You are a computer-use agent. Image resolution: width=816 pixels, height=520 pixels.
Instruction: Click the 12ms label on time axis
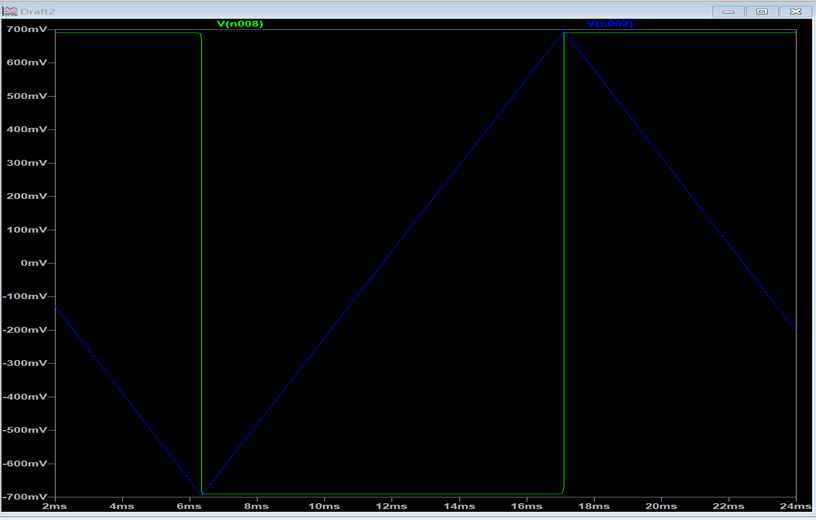tap(391, 507)
